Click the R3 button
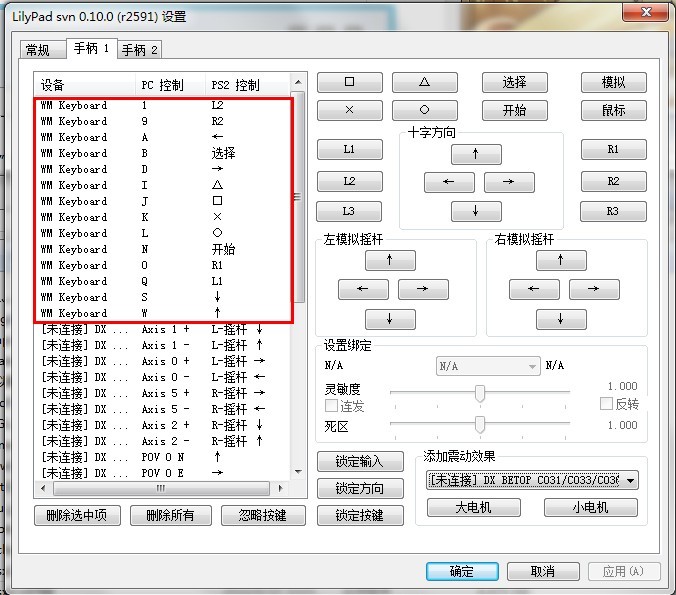676x595 pixels. (x=613, y=211)
